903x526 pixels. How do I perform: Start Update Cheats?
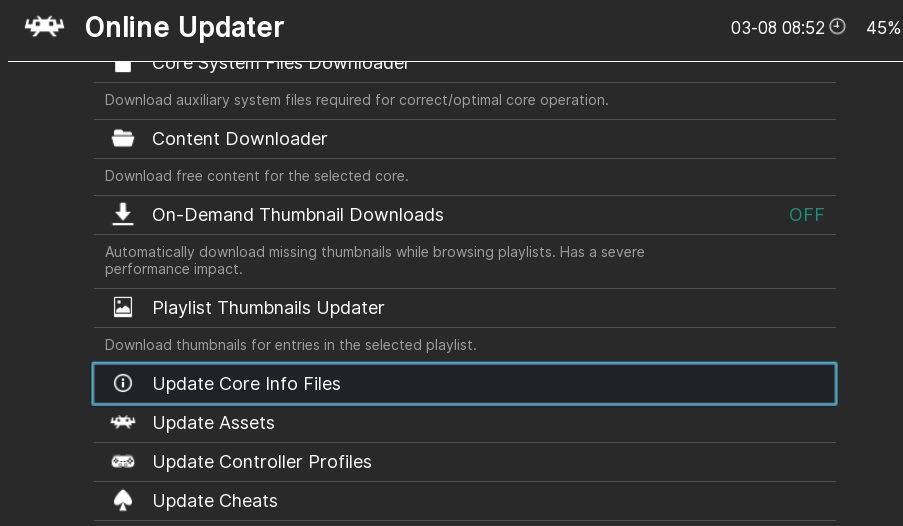pyautogui.click(x=215, y=501)
